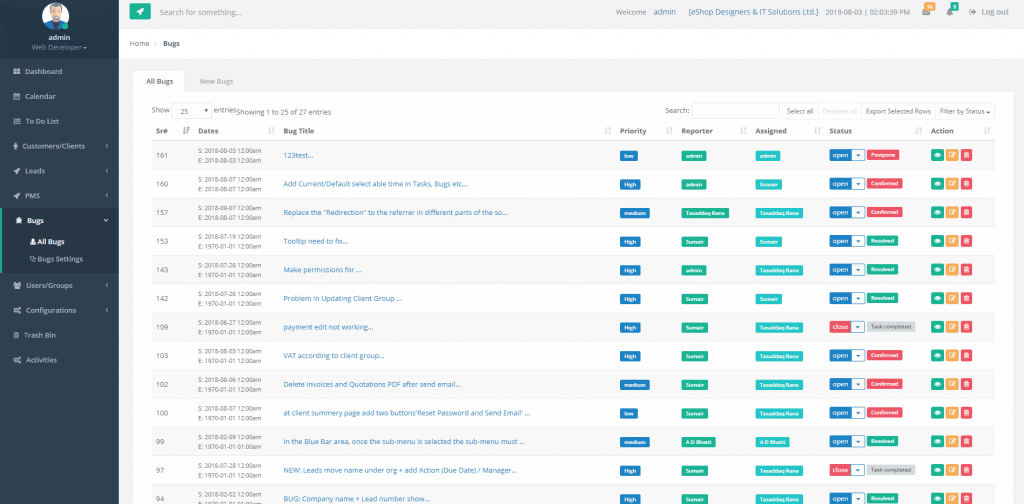Open Calendar in the sidebar menu
Image resolution: width=1024 pixels, height=504 pixels.
point(40,96)
